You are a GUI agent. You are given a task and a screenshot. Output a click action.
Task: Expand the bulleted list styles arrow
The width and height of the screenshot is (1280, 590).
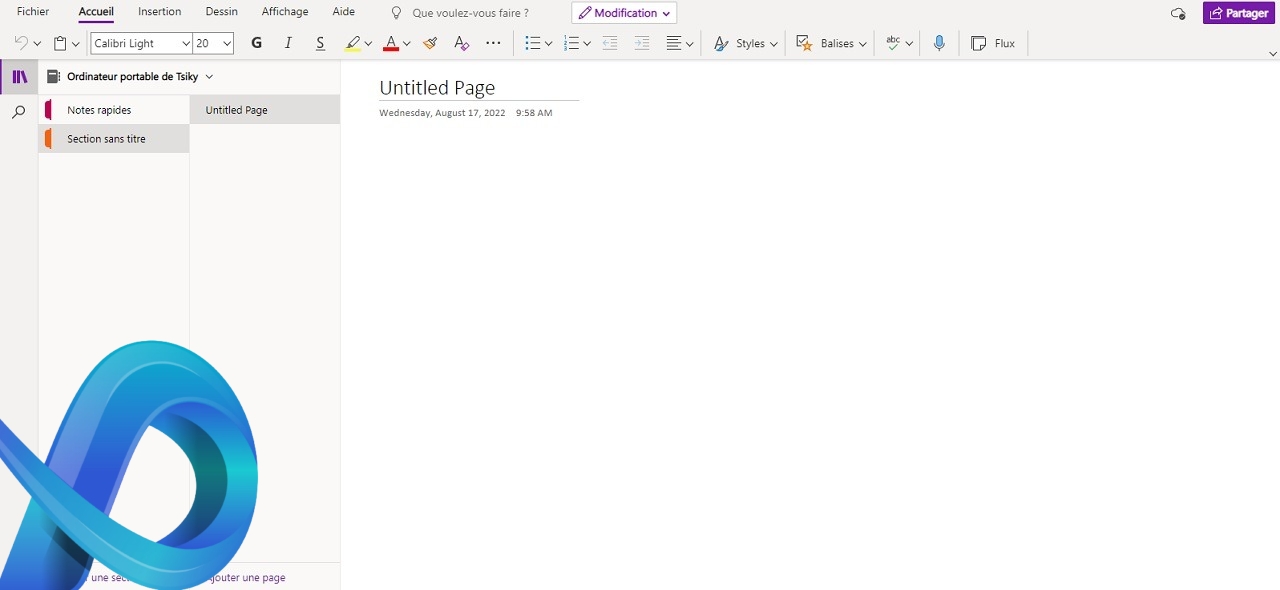548,44
